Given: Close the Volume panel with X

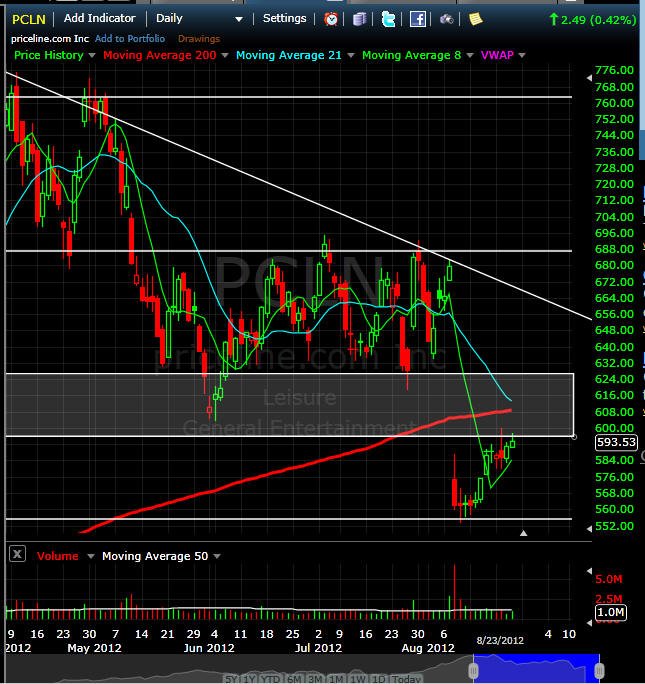Looking at the screenshot, I should click(17, 554).
